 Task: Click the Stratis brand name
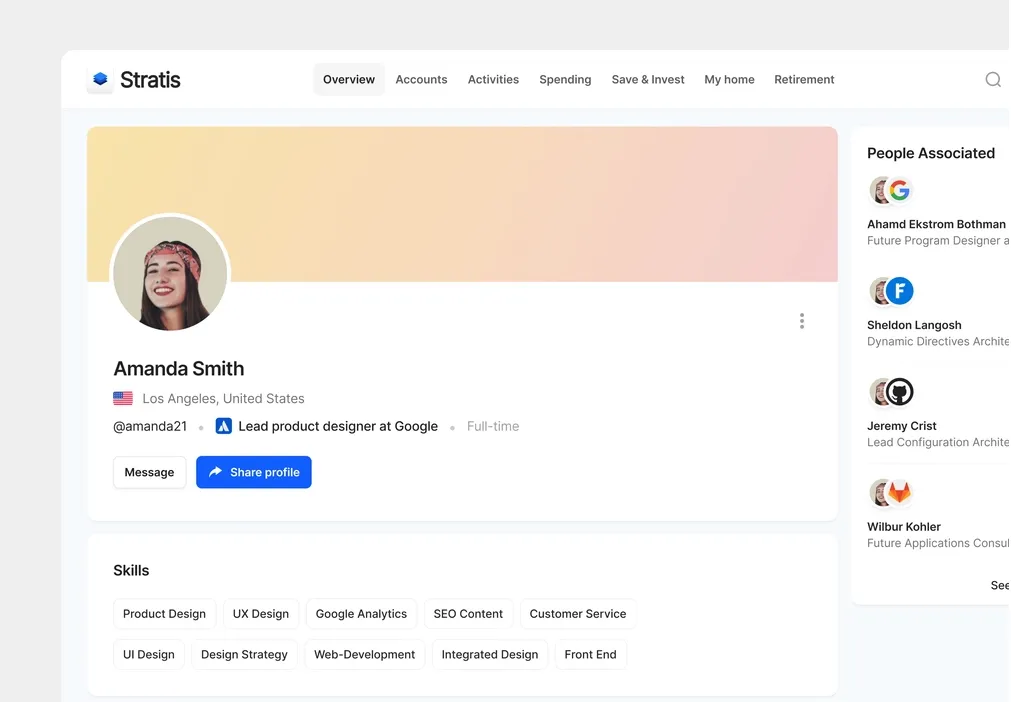click(150, 79)
